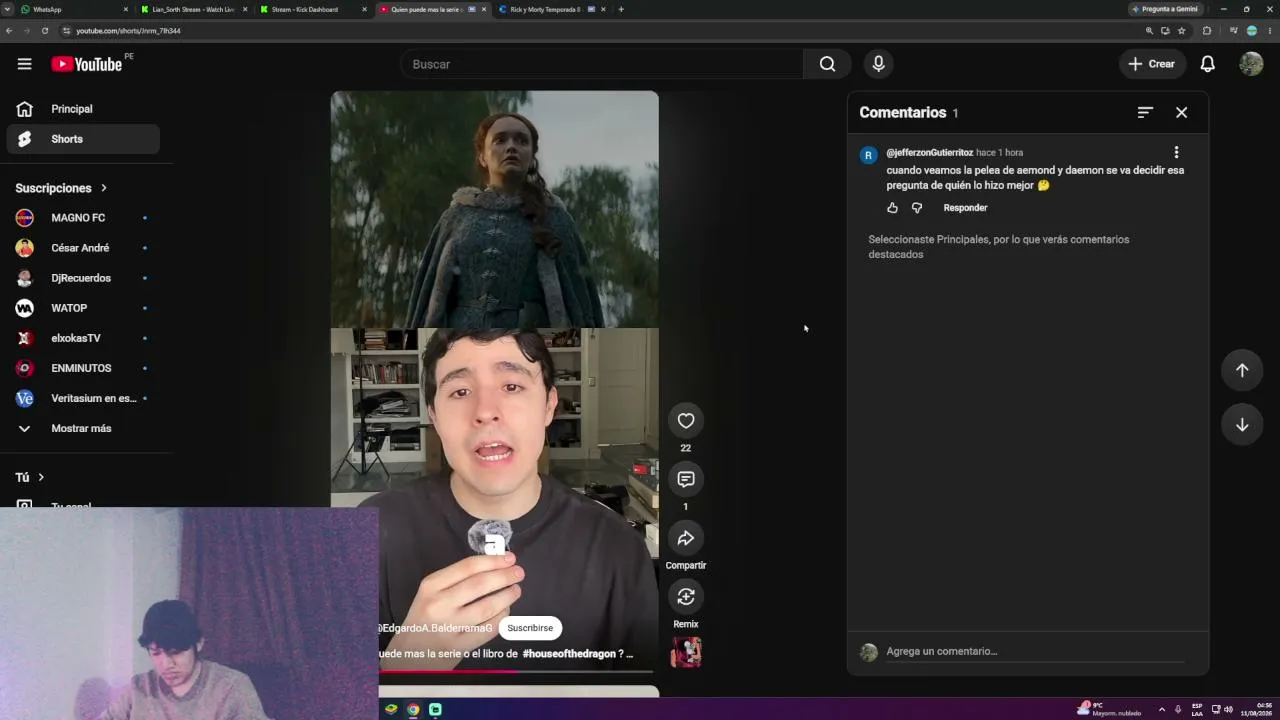
Task: Click the search magnifier button
Action: [827, 64]
